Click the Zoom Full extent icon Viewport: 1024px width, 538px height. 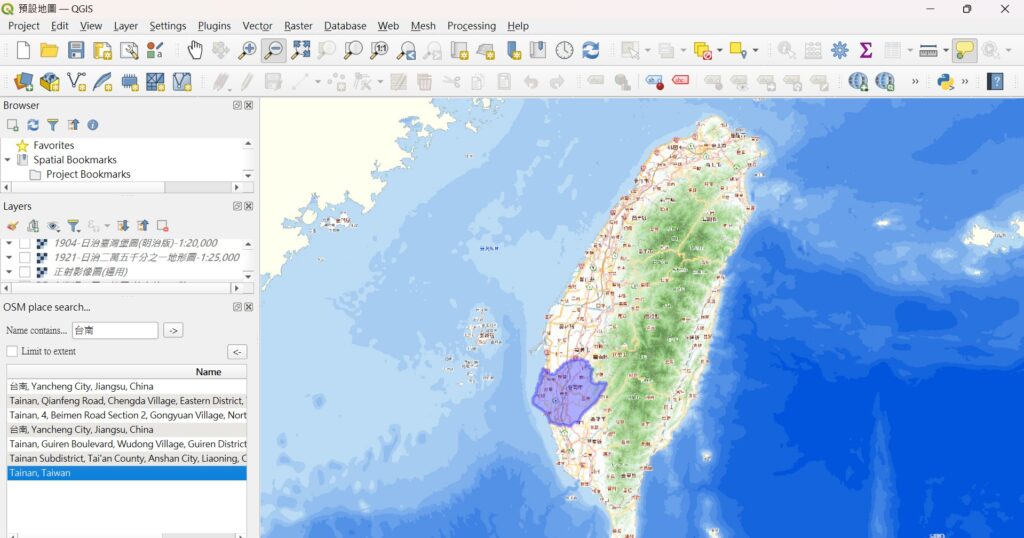pos(300,50)
